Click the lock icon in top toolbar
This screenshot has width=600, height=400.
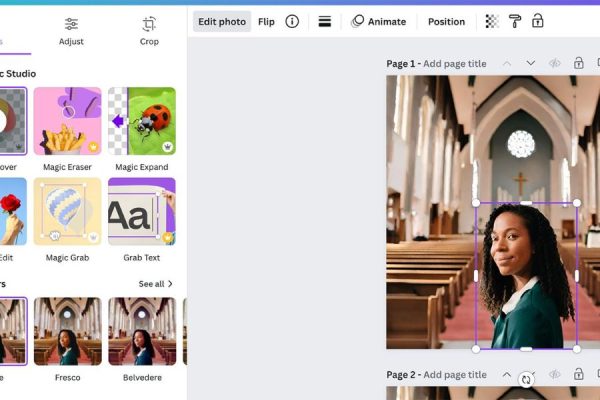point(538,21)
